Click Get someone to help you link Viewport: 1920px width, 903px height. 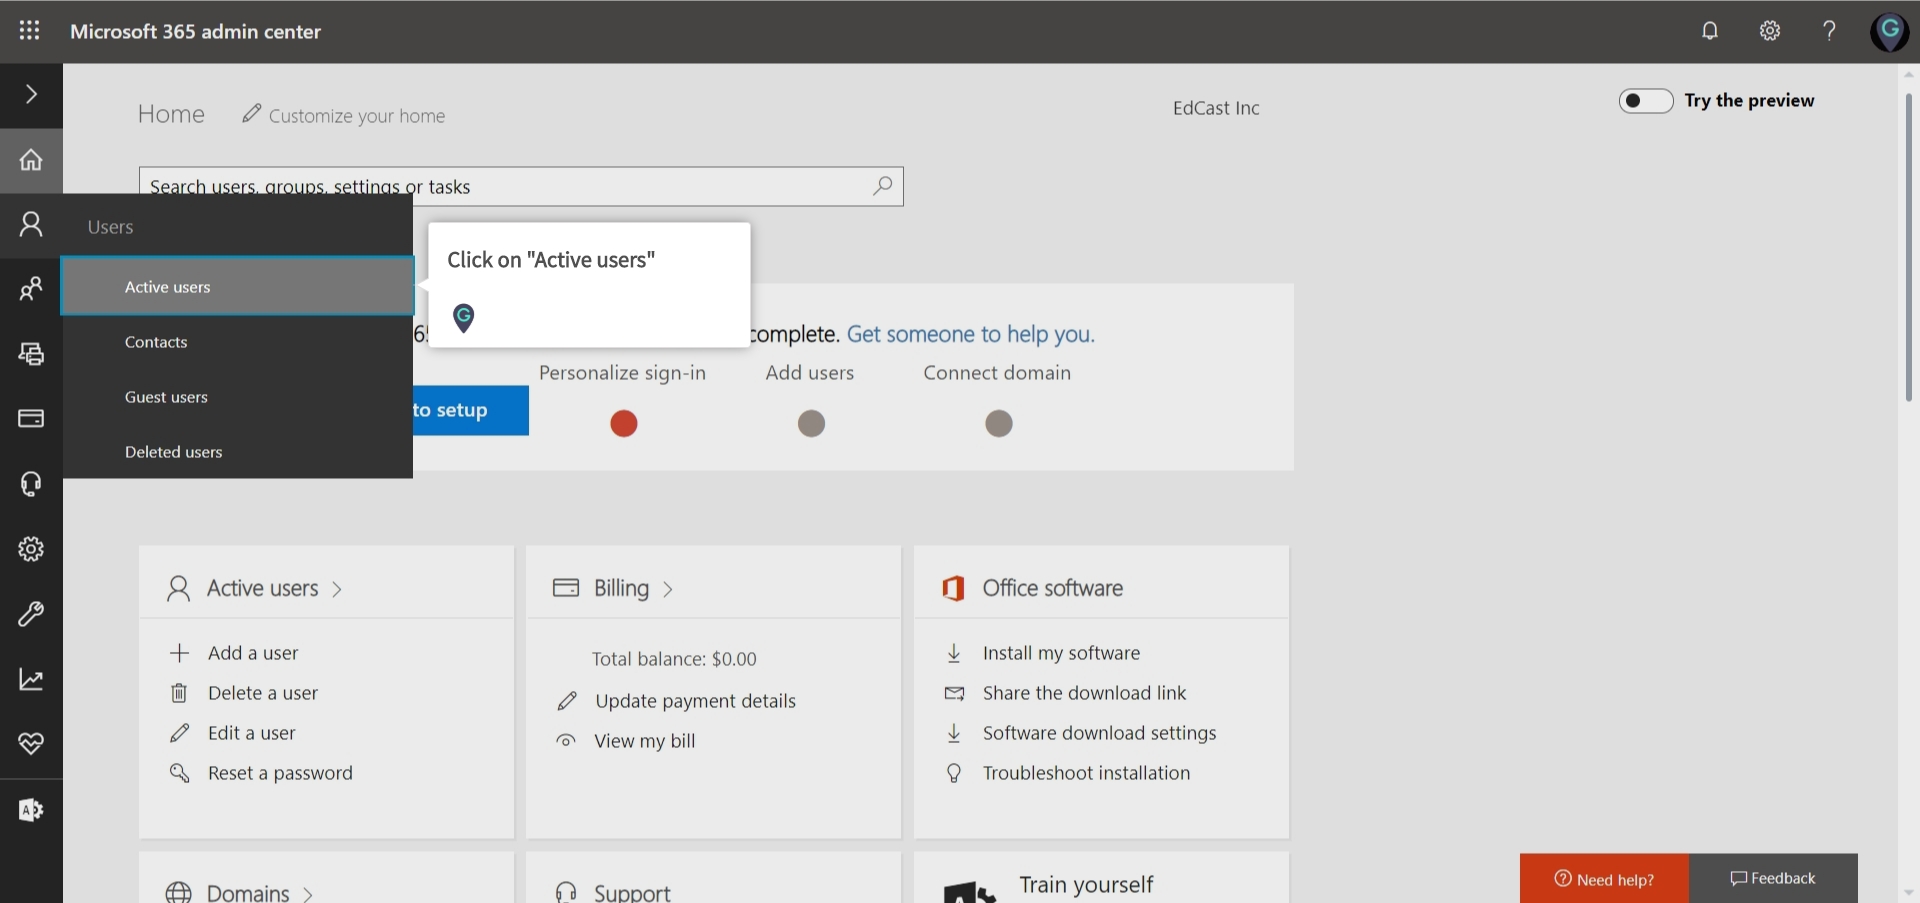(x=970, y=334)
